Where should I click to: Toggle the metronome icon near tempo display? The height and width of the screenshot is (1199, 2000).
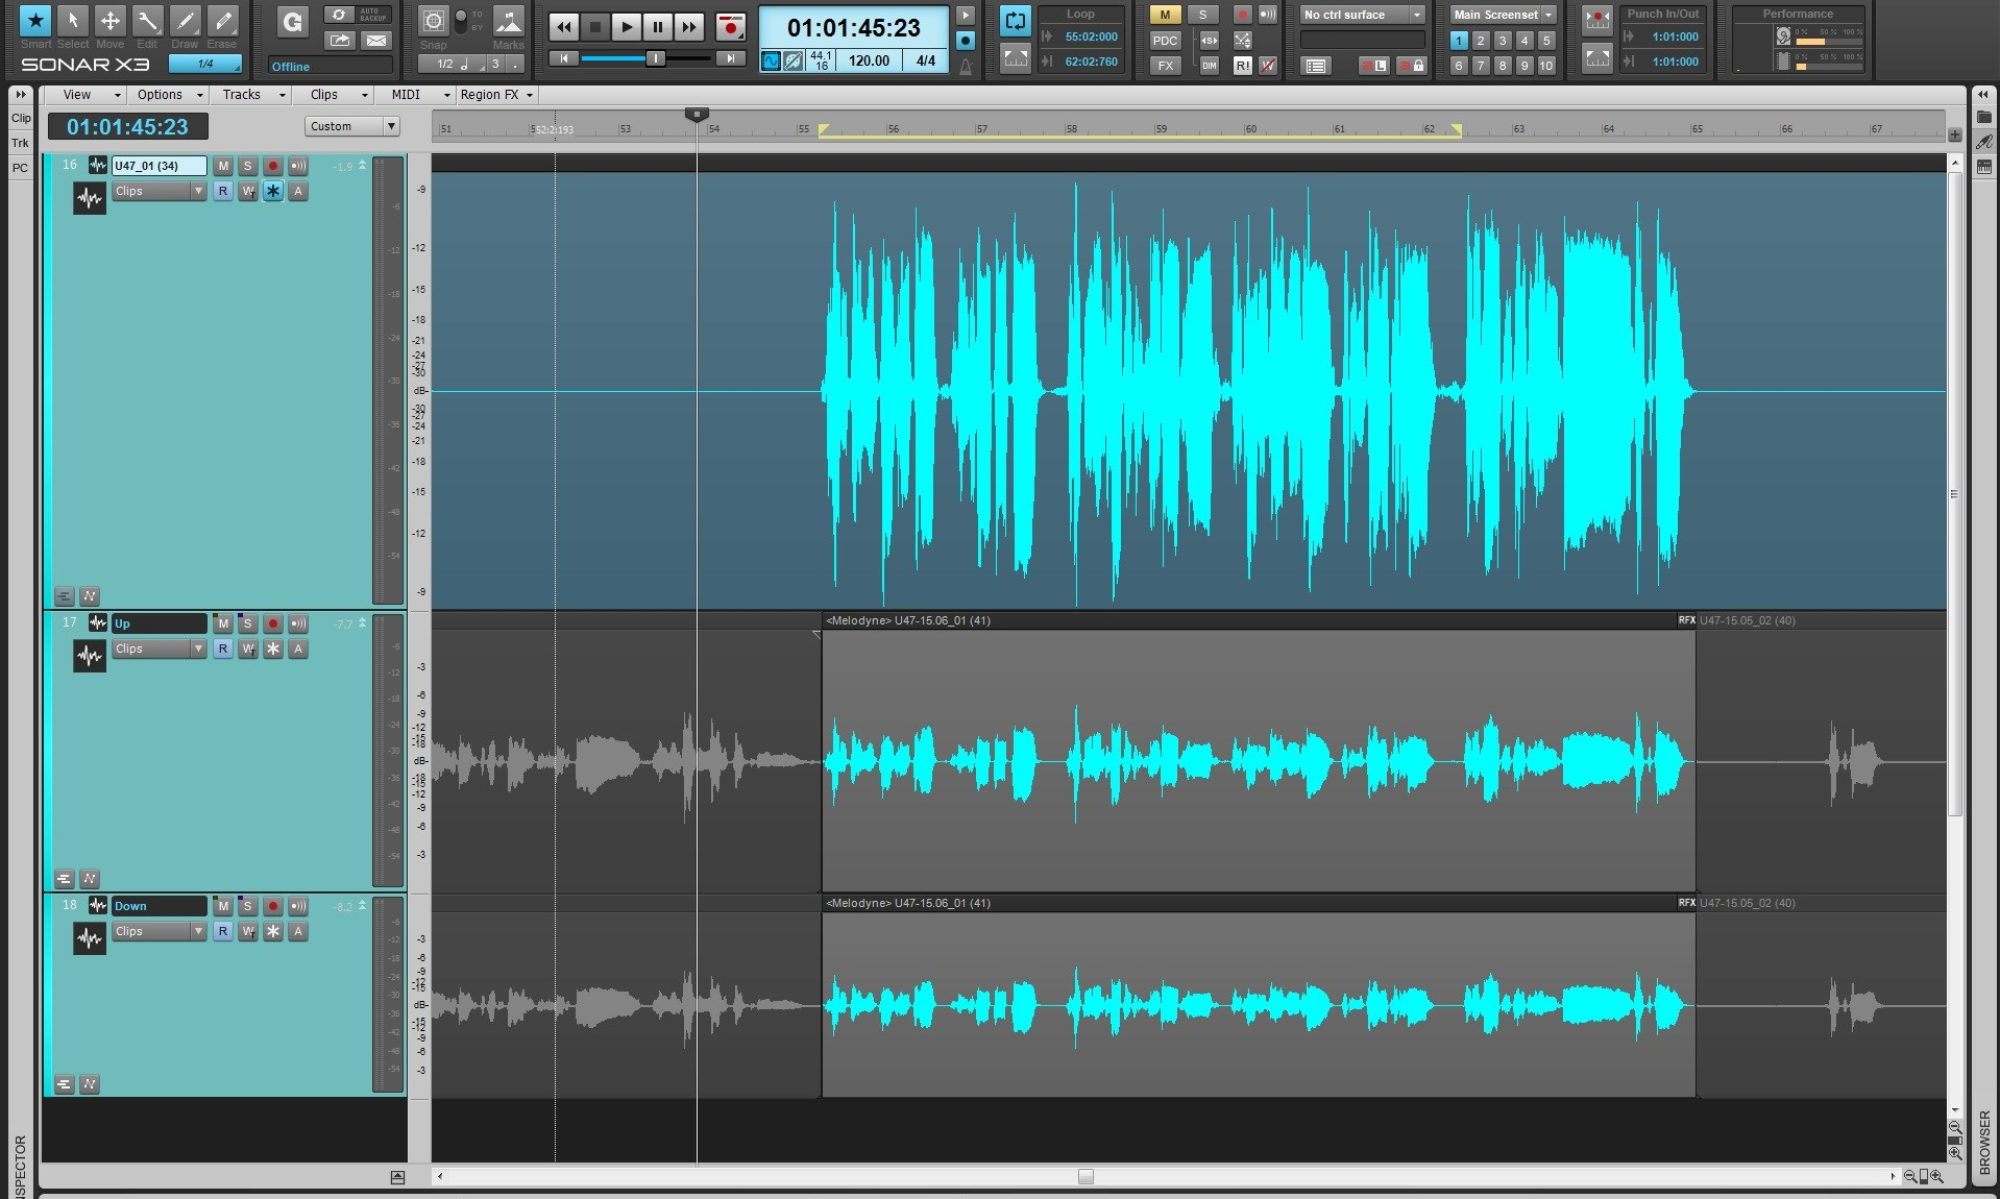click(x=965, y=66)
